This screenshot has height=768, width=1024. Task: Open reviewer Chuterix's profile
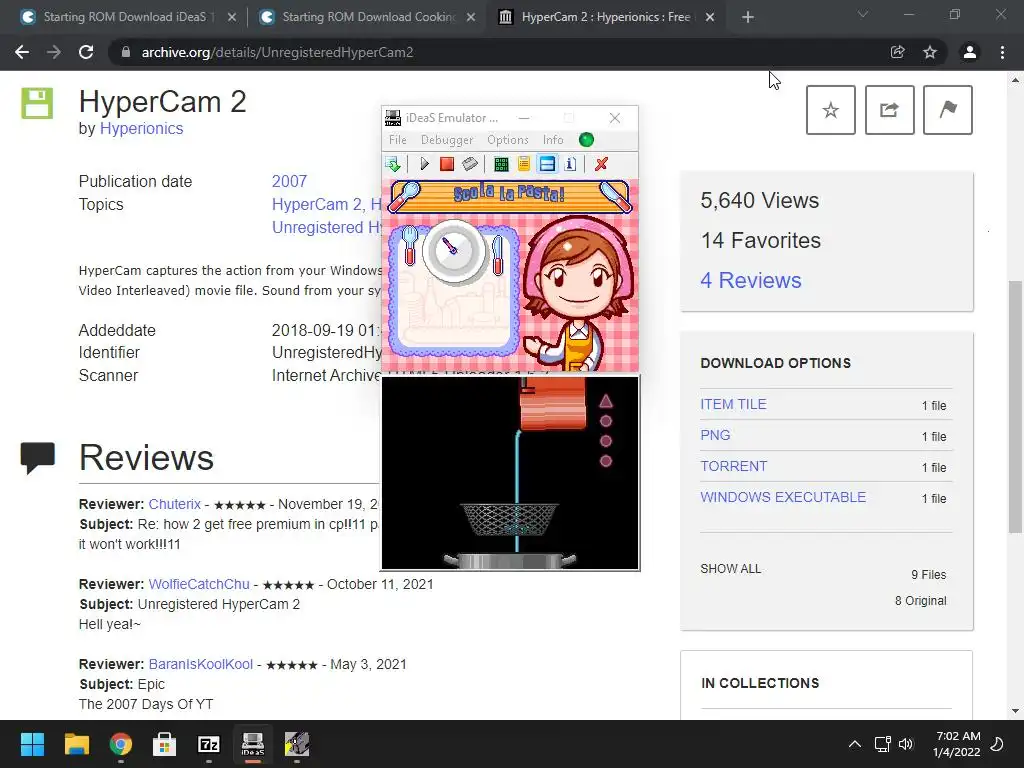pyautogui.click(x=174, y=504)
